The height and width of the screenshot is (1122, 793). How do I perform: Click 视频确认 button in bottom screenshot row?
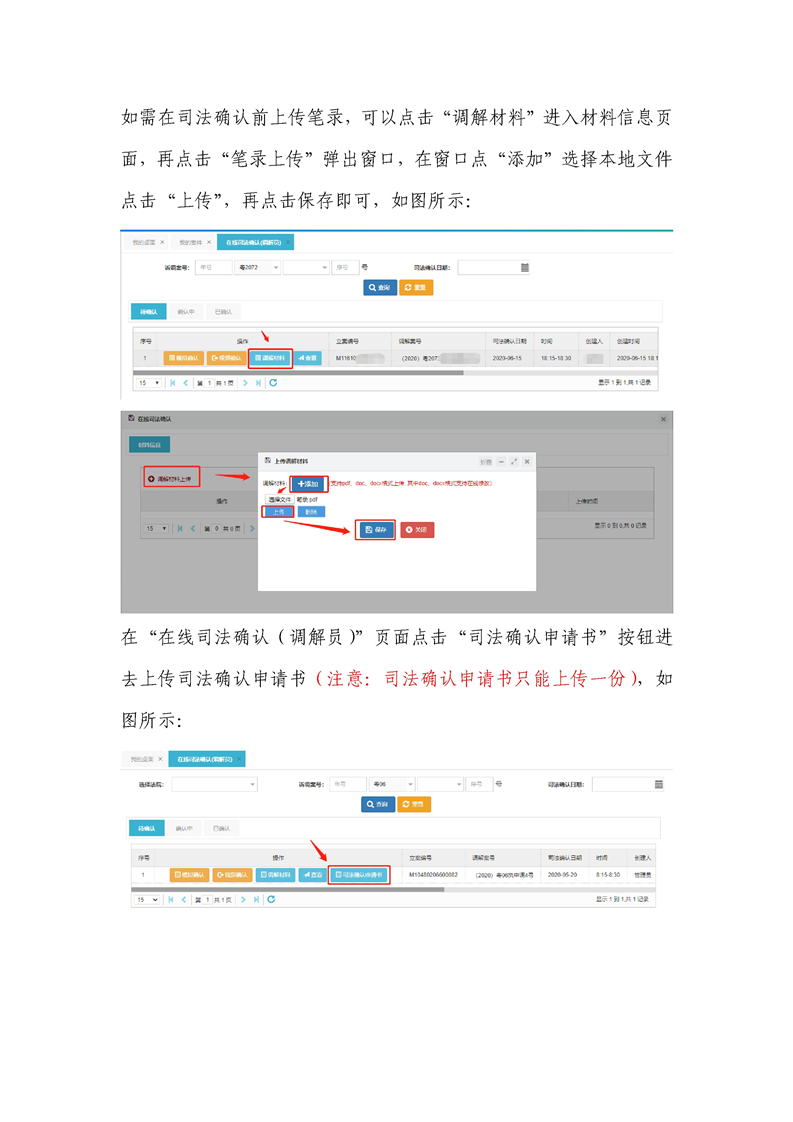(x=232, y=874)
